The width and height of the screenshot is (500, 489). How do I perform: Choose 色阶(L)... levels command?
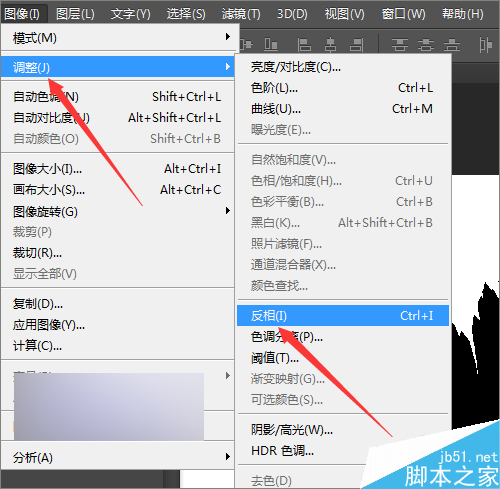pos(343,88)
